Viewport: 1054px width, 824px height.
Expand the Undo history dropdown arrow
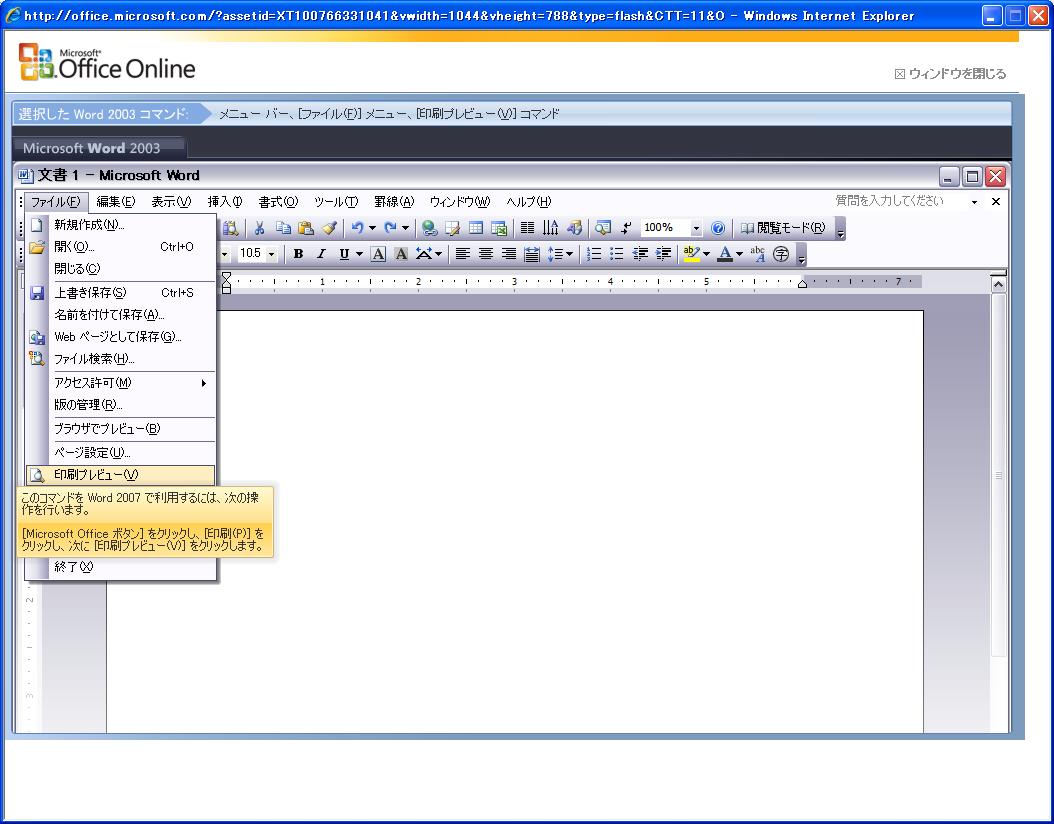tap(372, 228)
